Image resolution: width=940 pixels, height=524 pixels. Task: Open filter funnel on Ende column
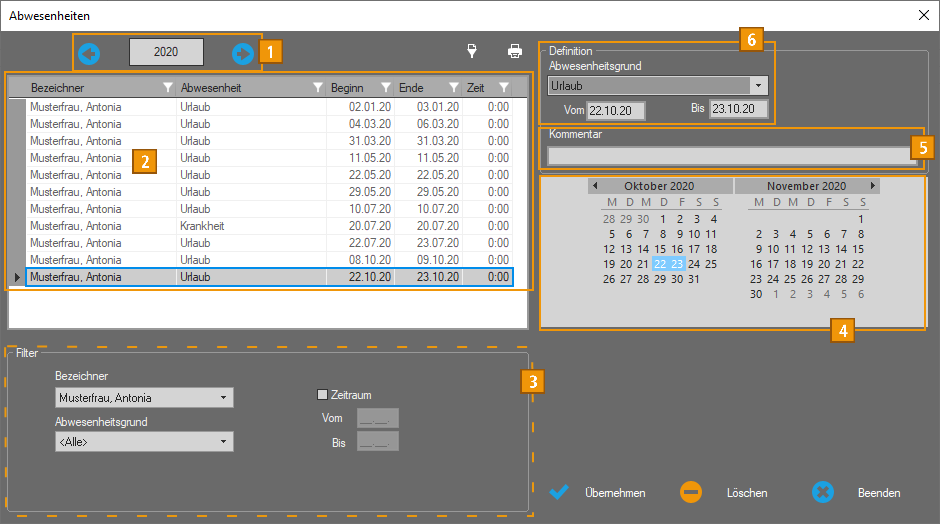pyautogui.click(x=454, y=88)
